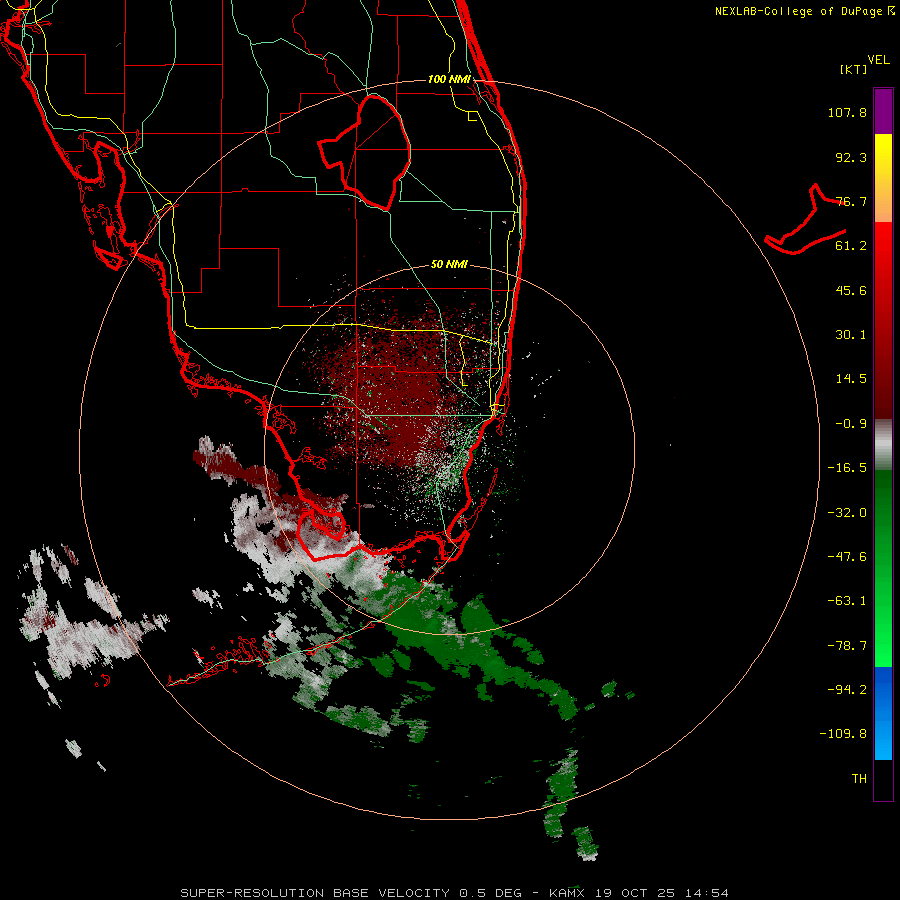This screenshot has height=900, width=900.
Task: Click the 92.3 velocity scale value
Action: pyautogui.click(x=851, y=157)
